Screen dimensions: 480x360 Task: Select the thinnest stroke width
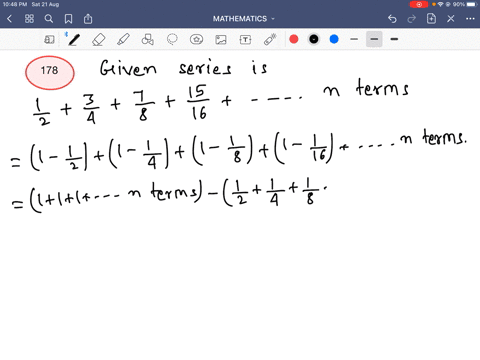pyautogui.click(x=354, y=39)
